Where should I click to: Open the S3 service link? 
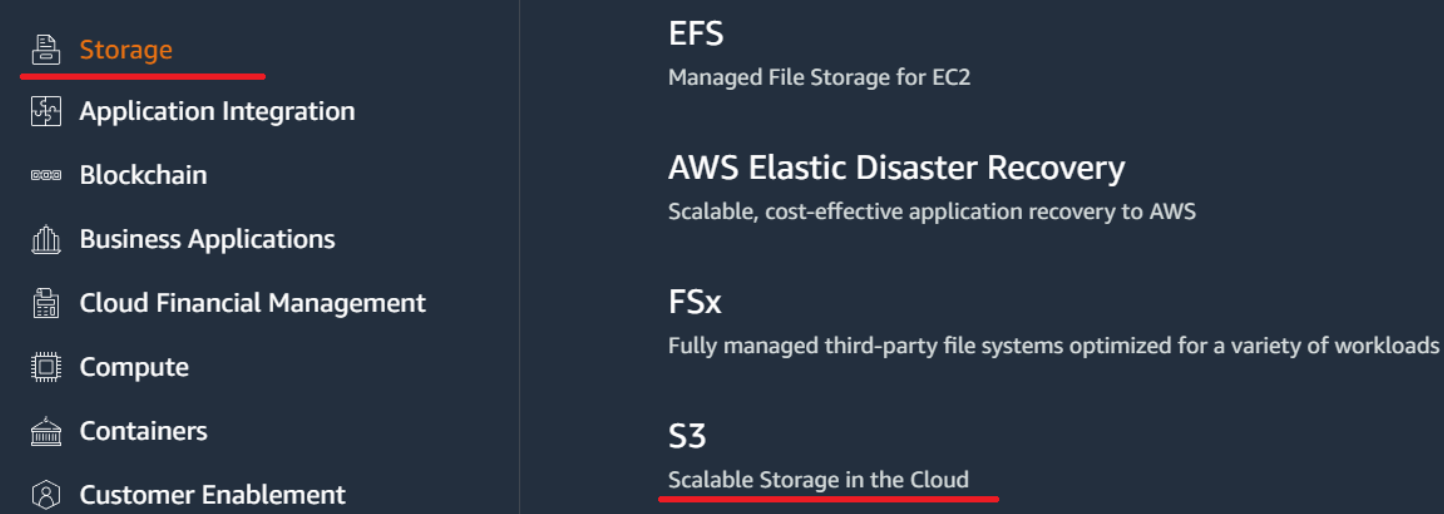(687, 436)
